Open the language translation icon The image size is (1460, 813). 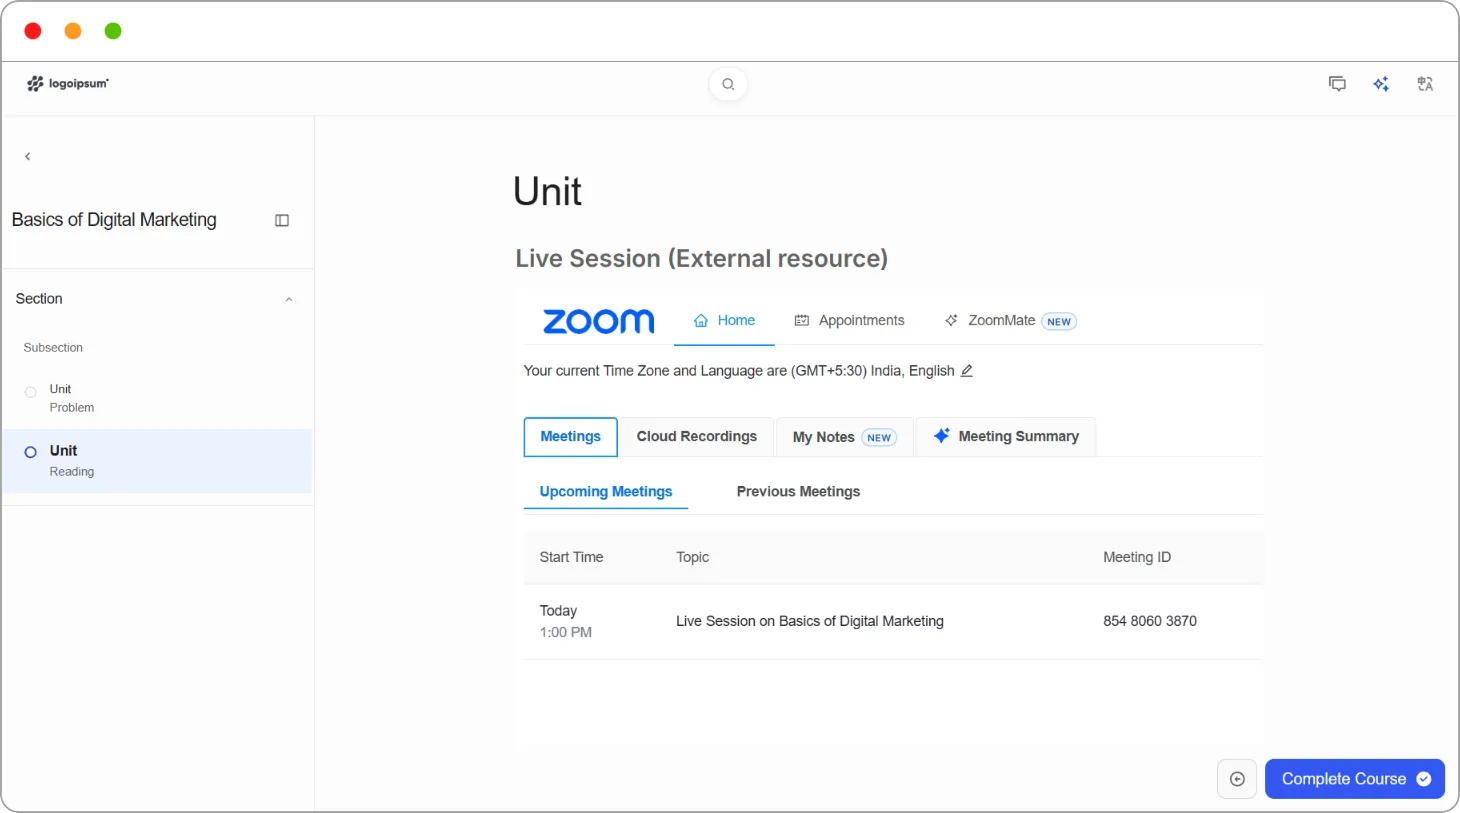coord(1425,84)
